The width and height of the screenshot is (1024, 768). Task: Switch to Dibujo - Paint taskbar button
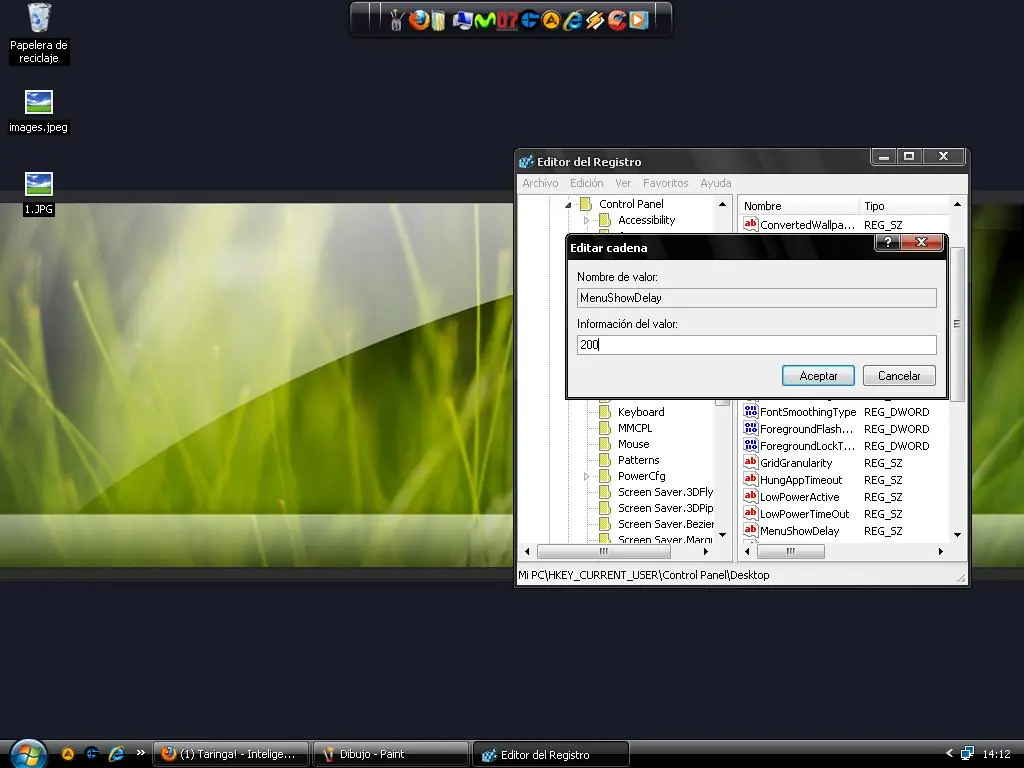pyautogui.click(x=391, y=754)
